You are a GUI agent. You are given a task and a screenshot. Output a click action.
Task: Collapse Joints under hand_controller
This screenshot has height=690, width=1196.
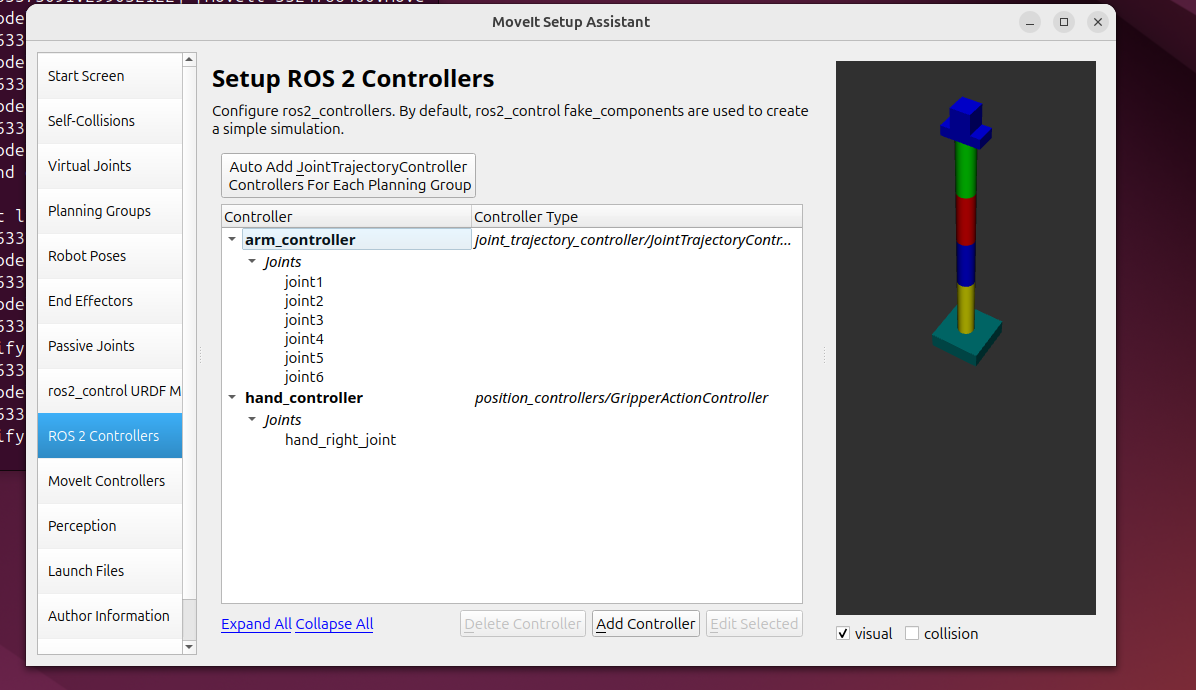pyautogui.click(x=252, y=419)
